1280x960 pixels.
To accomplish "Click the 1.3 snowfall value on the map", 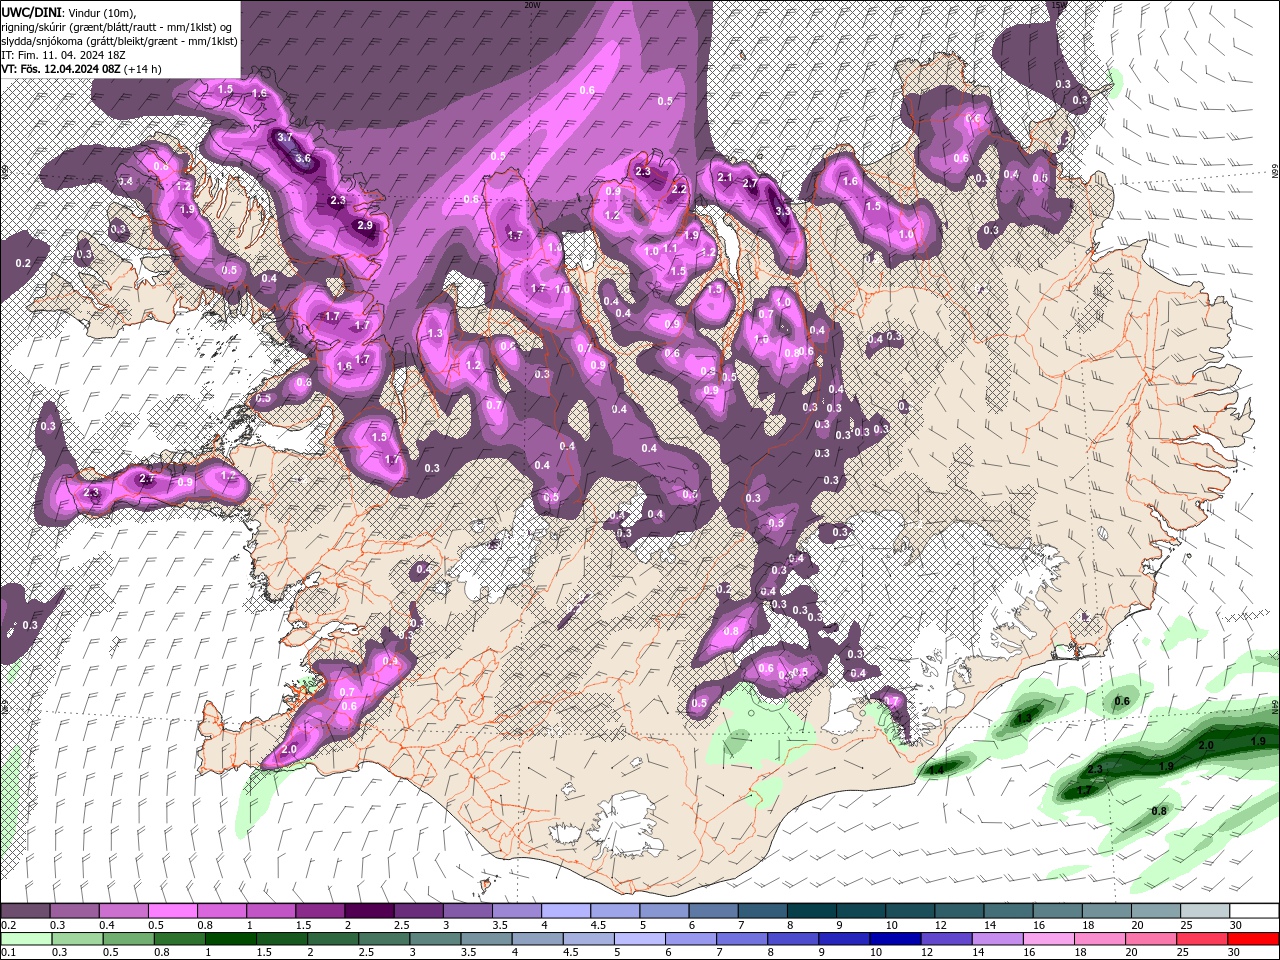I will coord(435,334).
